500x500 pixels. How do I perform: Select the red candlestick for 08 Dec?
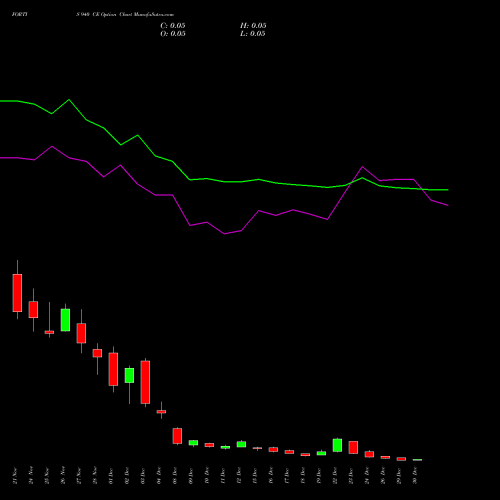pos(177,436)
